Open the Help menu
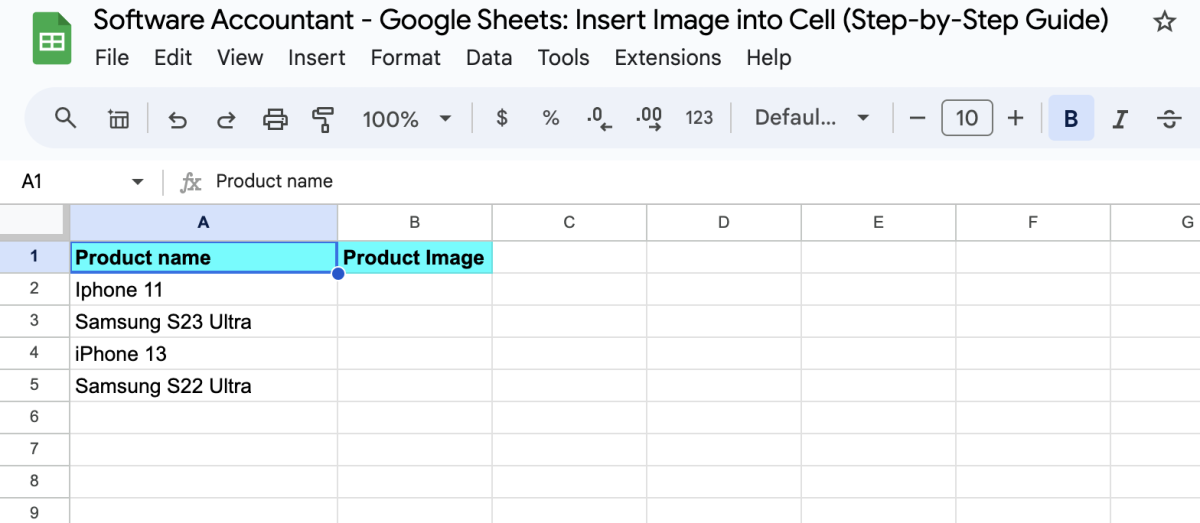This screenshot has height=523, width=1200. pyautogui.click(x=769, y=58)
